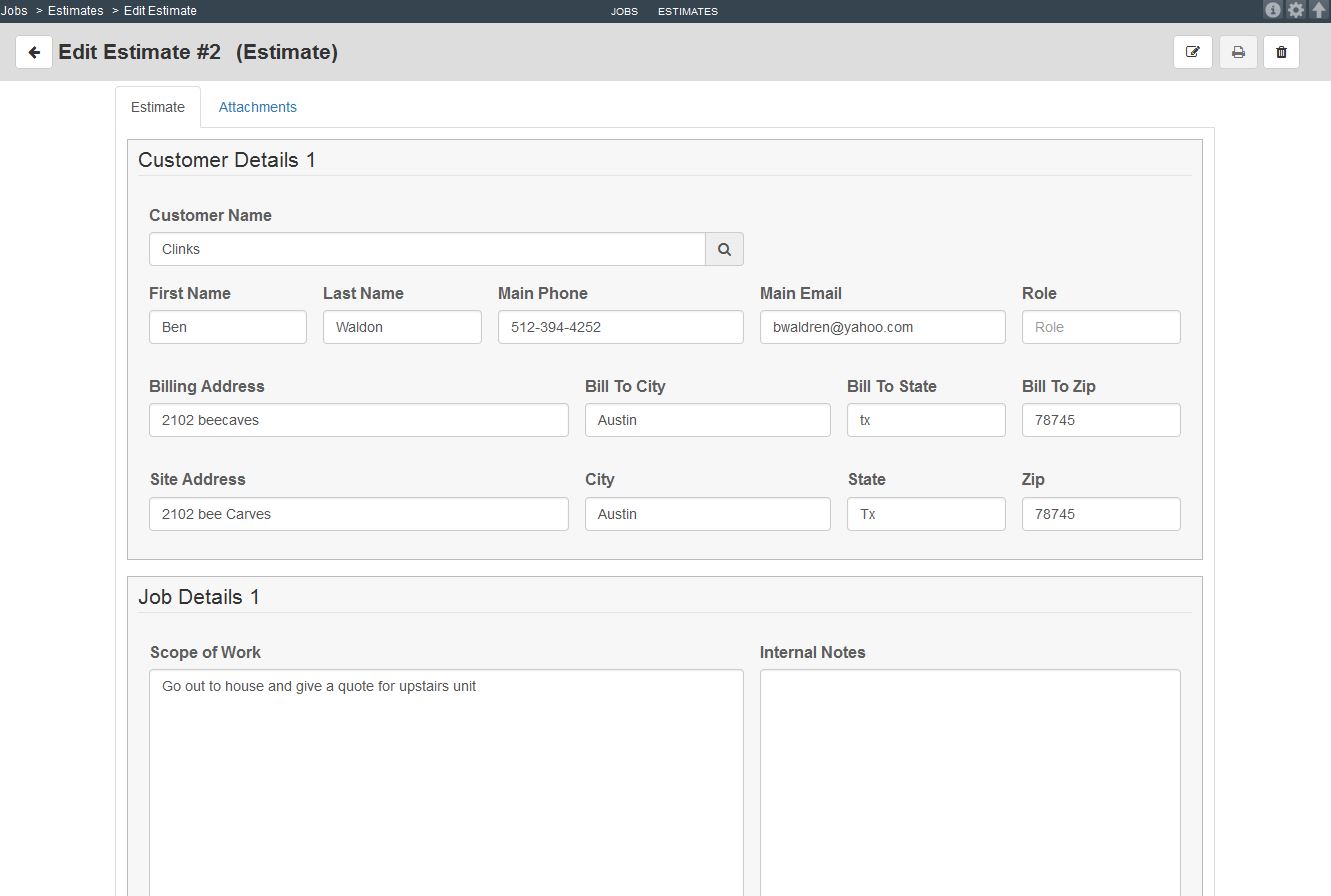This screenshot has width=1331, height=896.
Task: Select the Estimate tab
Action: [158, 107]
